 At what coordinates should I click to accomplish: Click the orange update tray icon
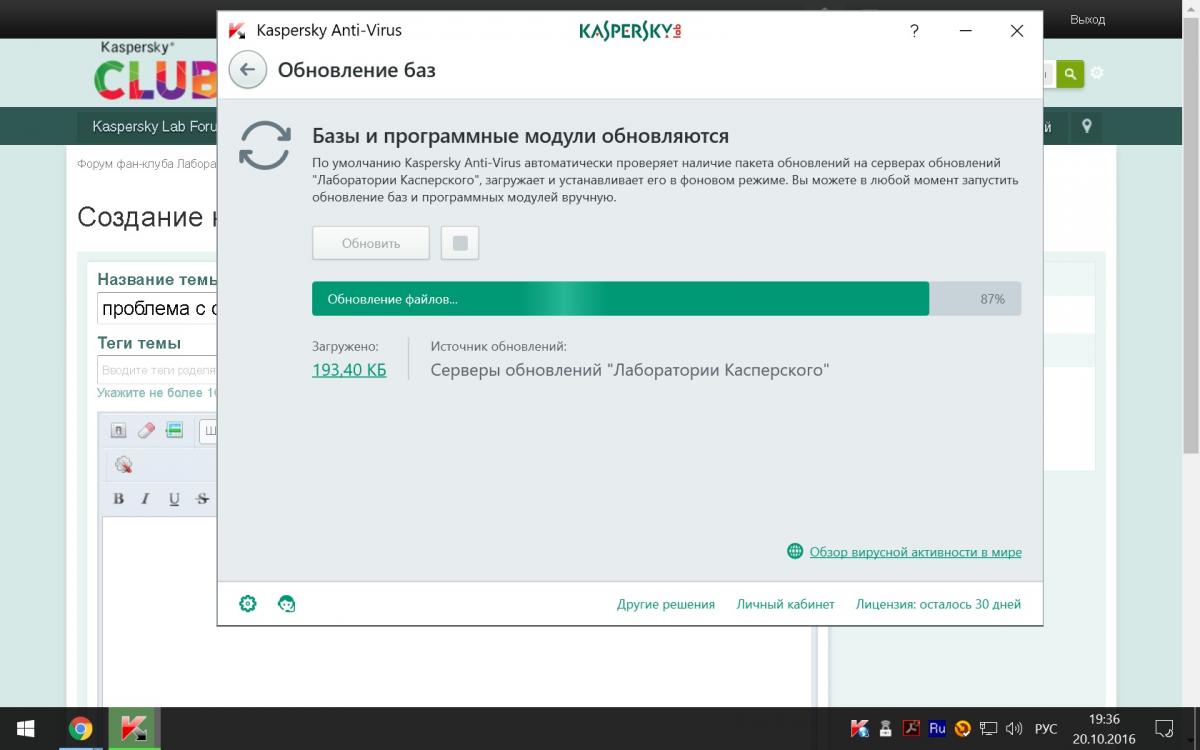pyautogui.click(x=962, y=729)
